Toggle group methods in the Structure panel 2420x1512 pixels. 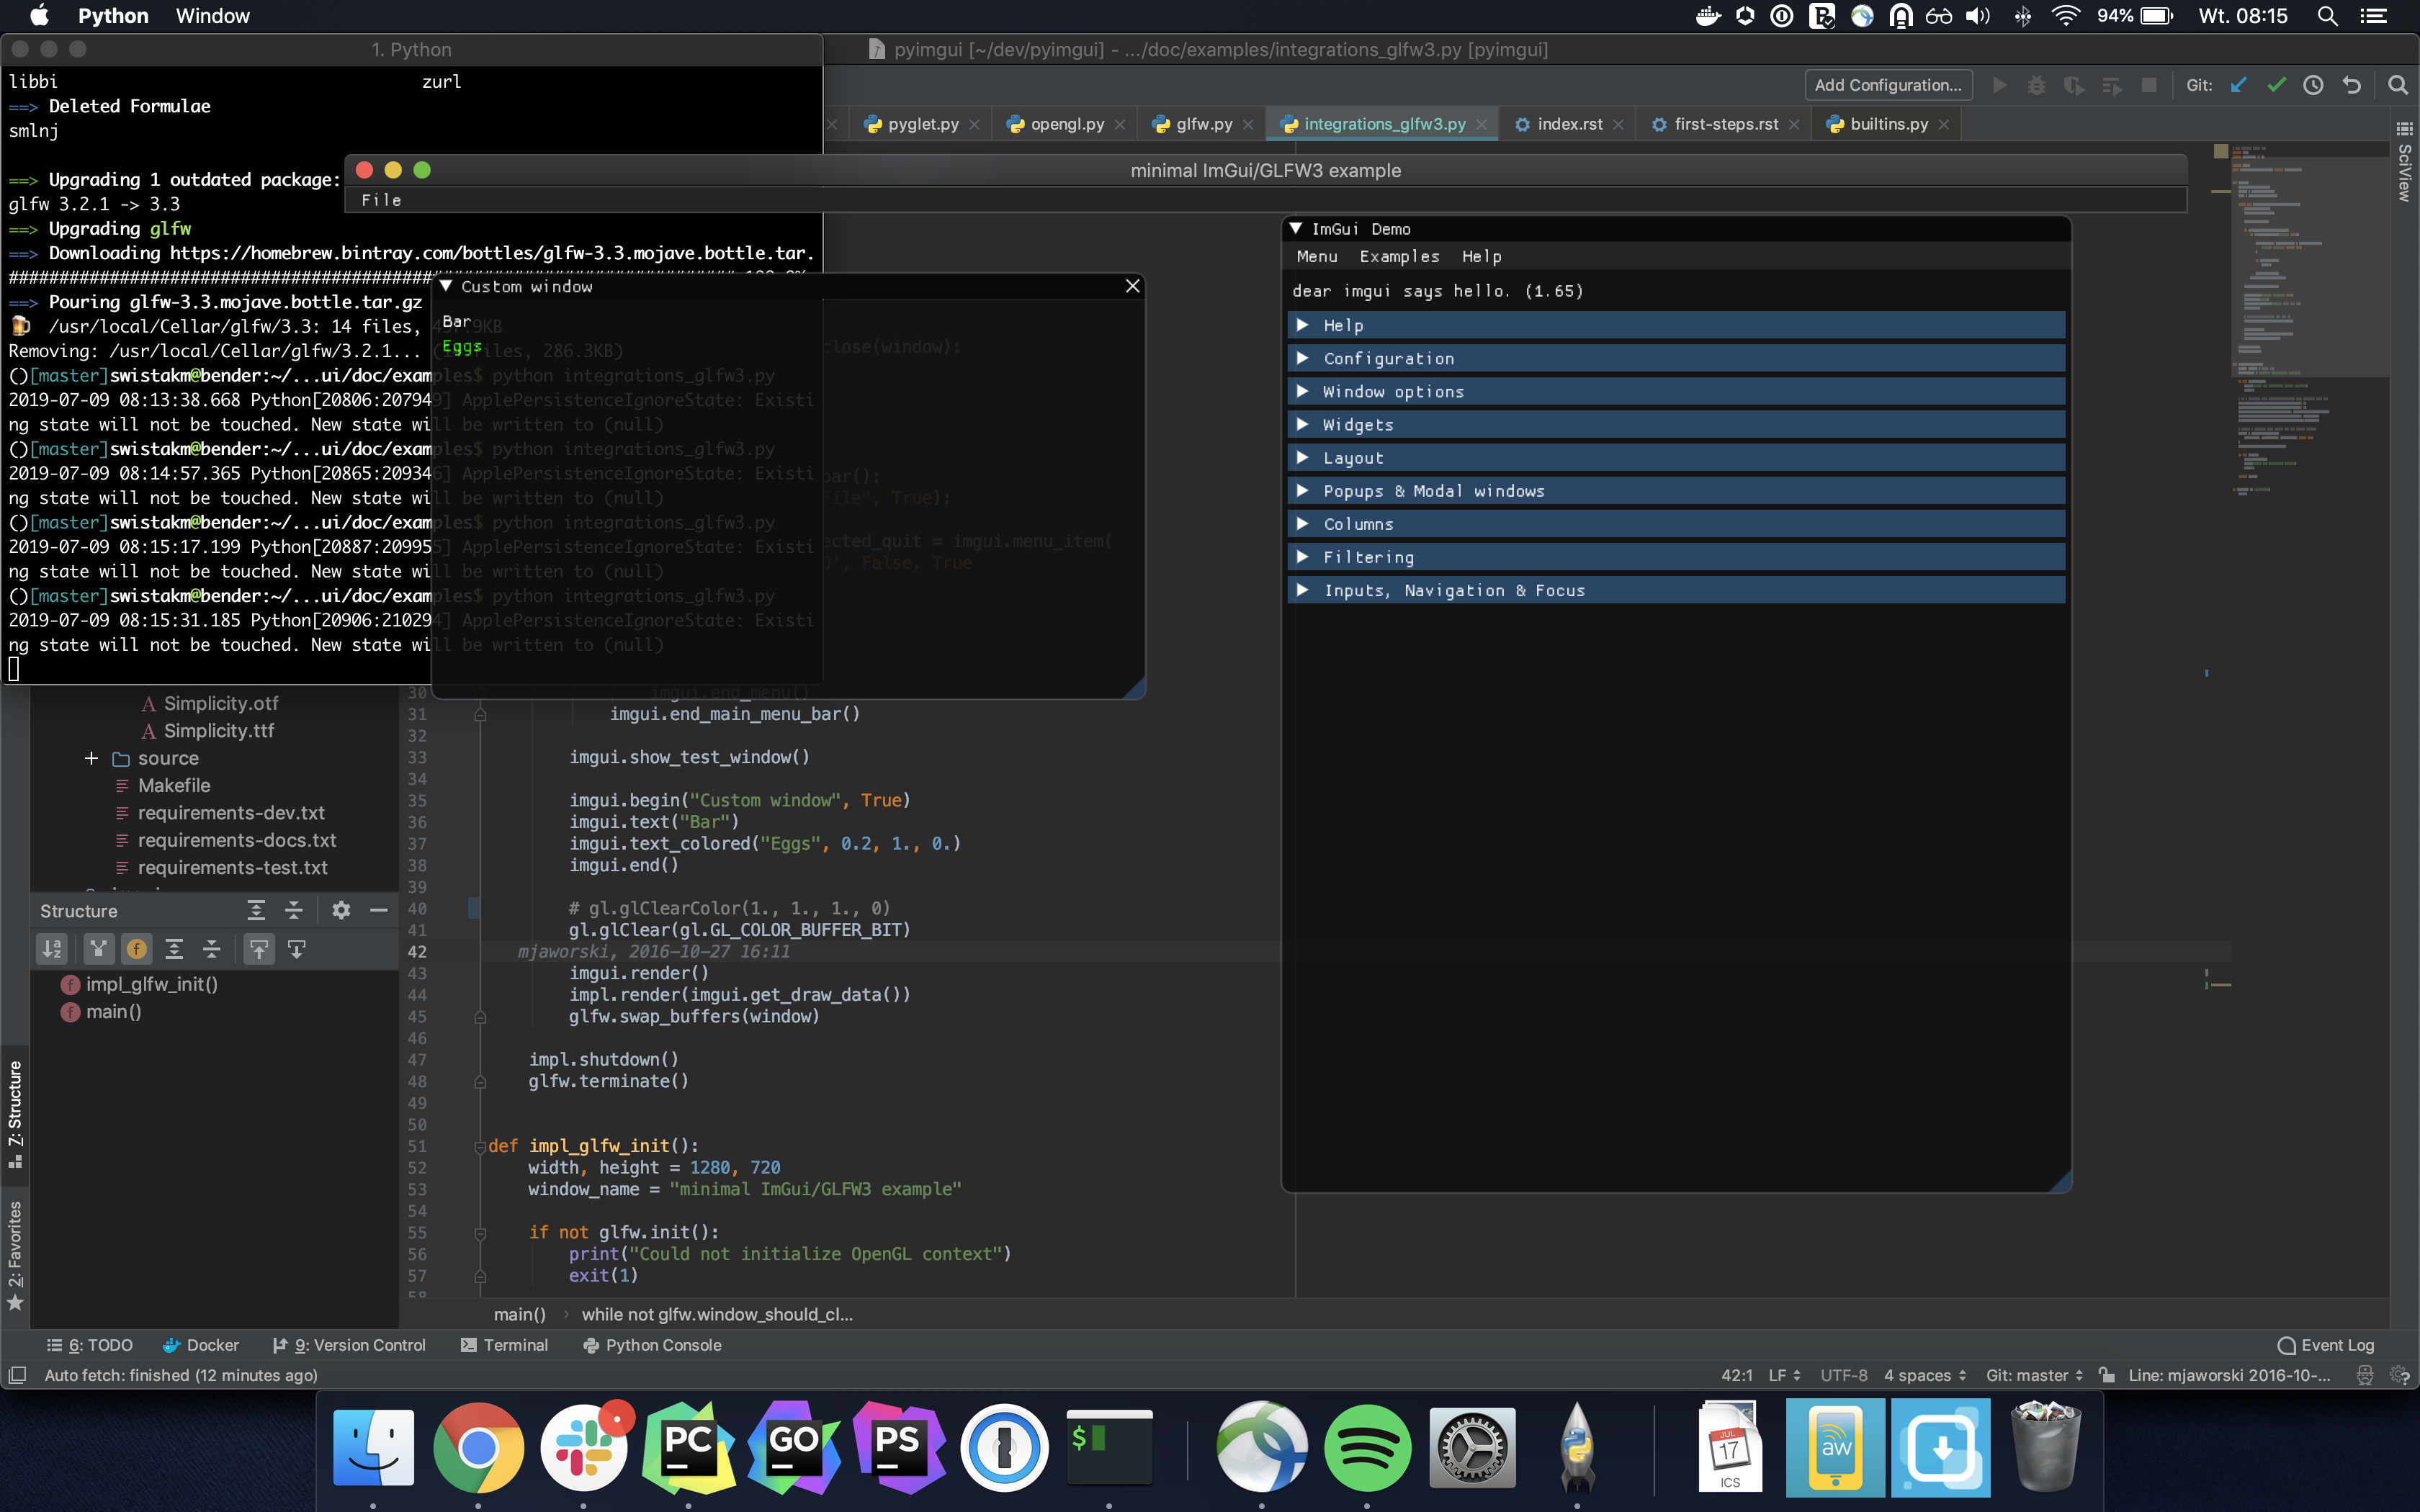pyautogui.click(x=99, y=949)
